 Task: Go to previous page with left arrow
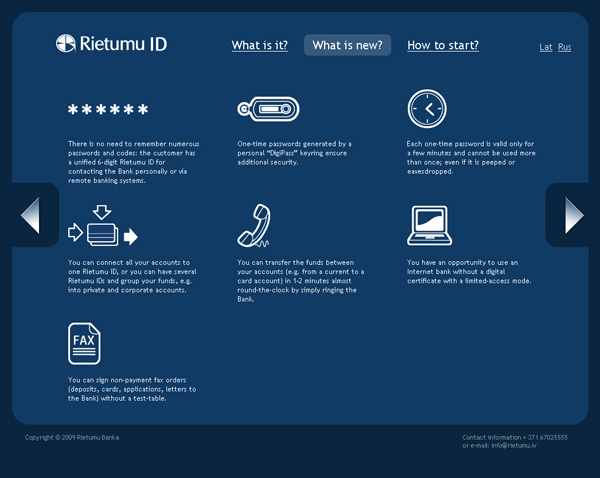[x=30, y=215]
